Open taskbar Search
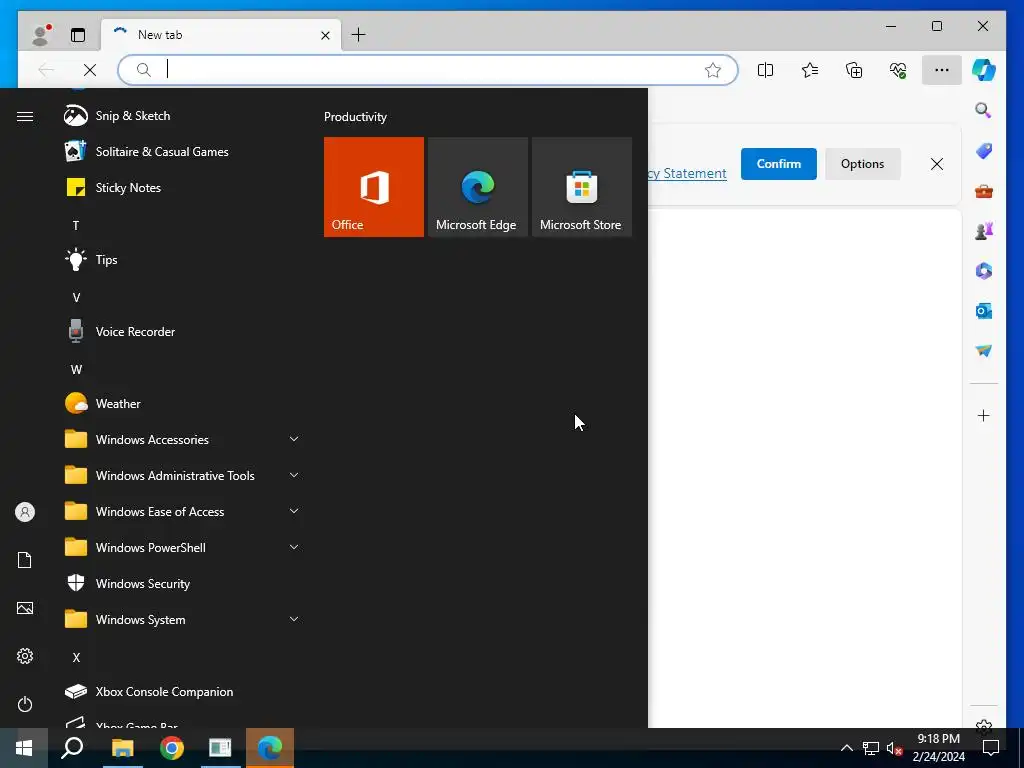The height and width of the screenshot is (768, 1024). (x=72, y=748)
